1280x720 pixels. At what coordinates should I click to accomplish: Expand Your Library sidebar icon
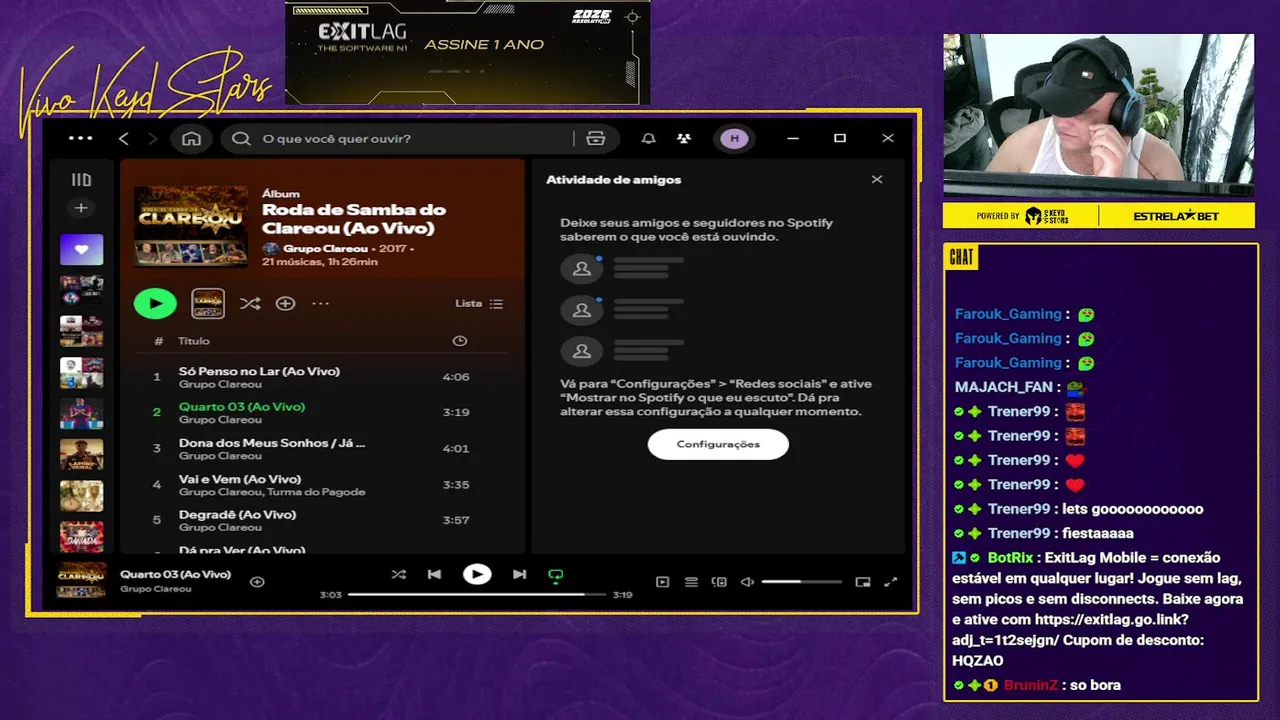pyautogui.click(x=81, y=180)
